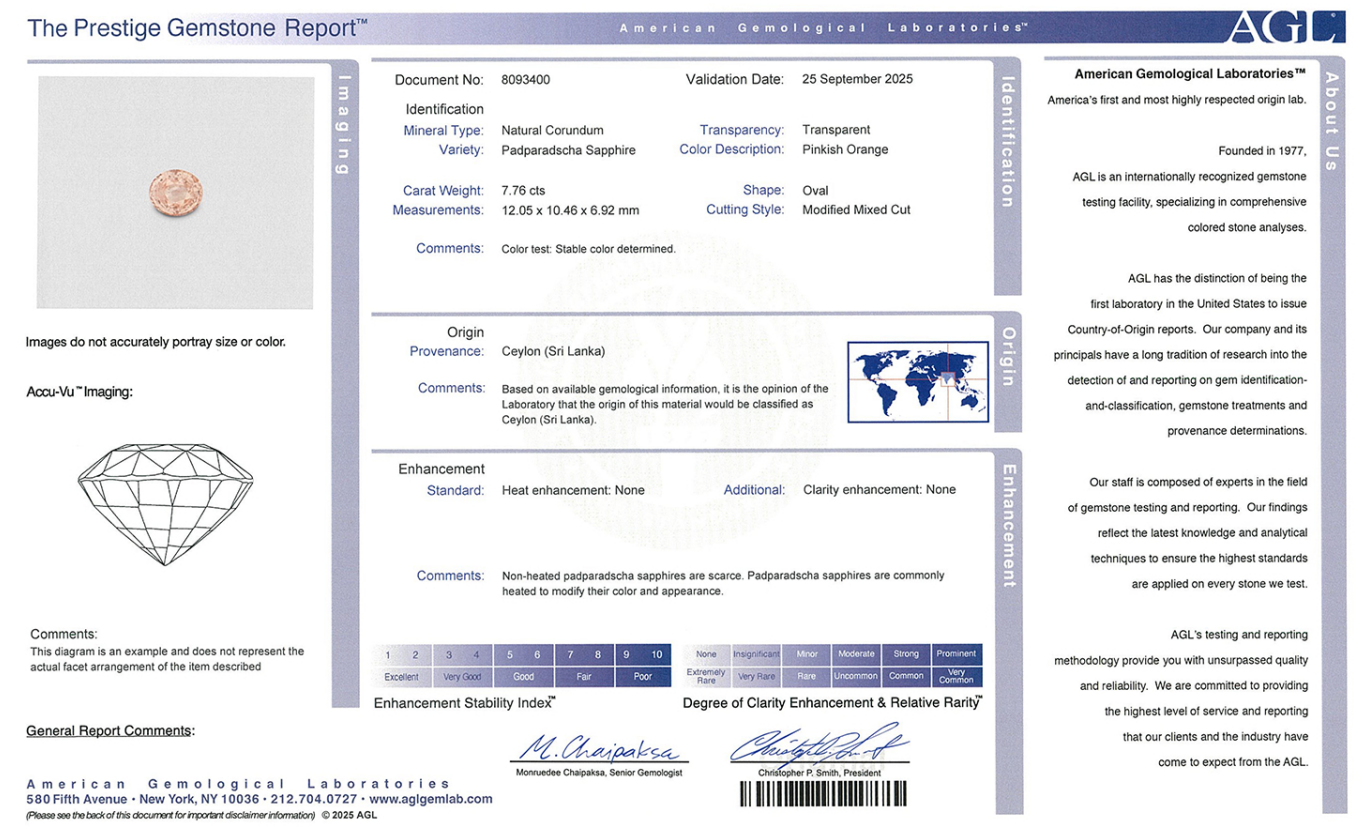1367x827 pixels.
Task: Click the "Color Description:" field label
Action: click(732, 150)
